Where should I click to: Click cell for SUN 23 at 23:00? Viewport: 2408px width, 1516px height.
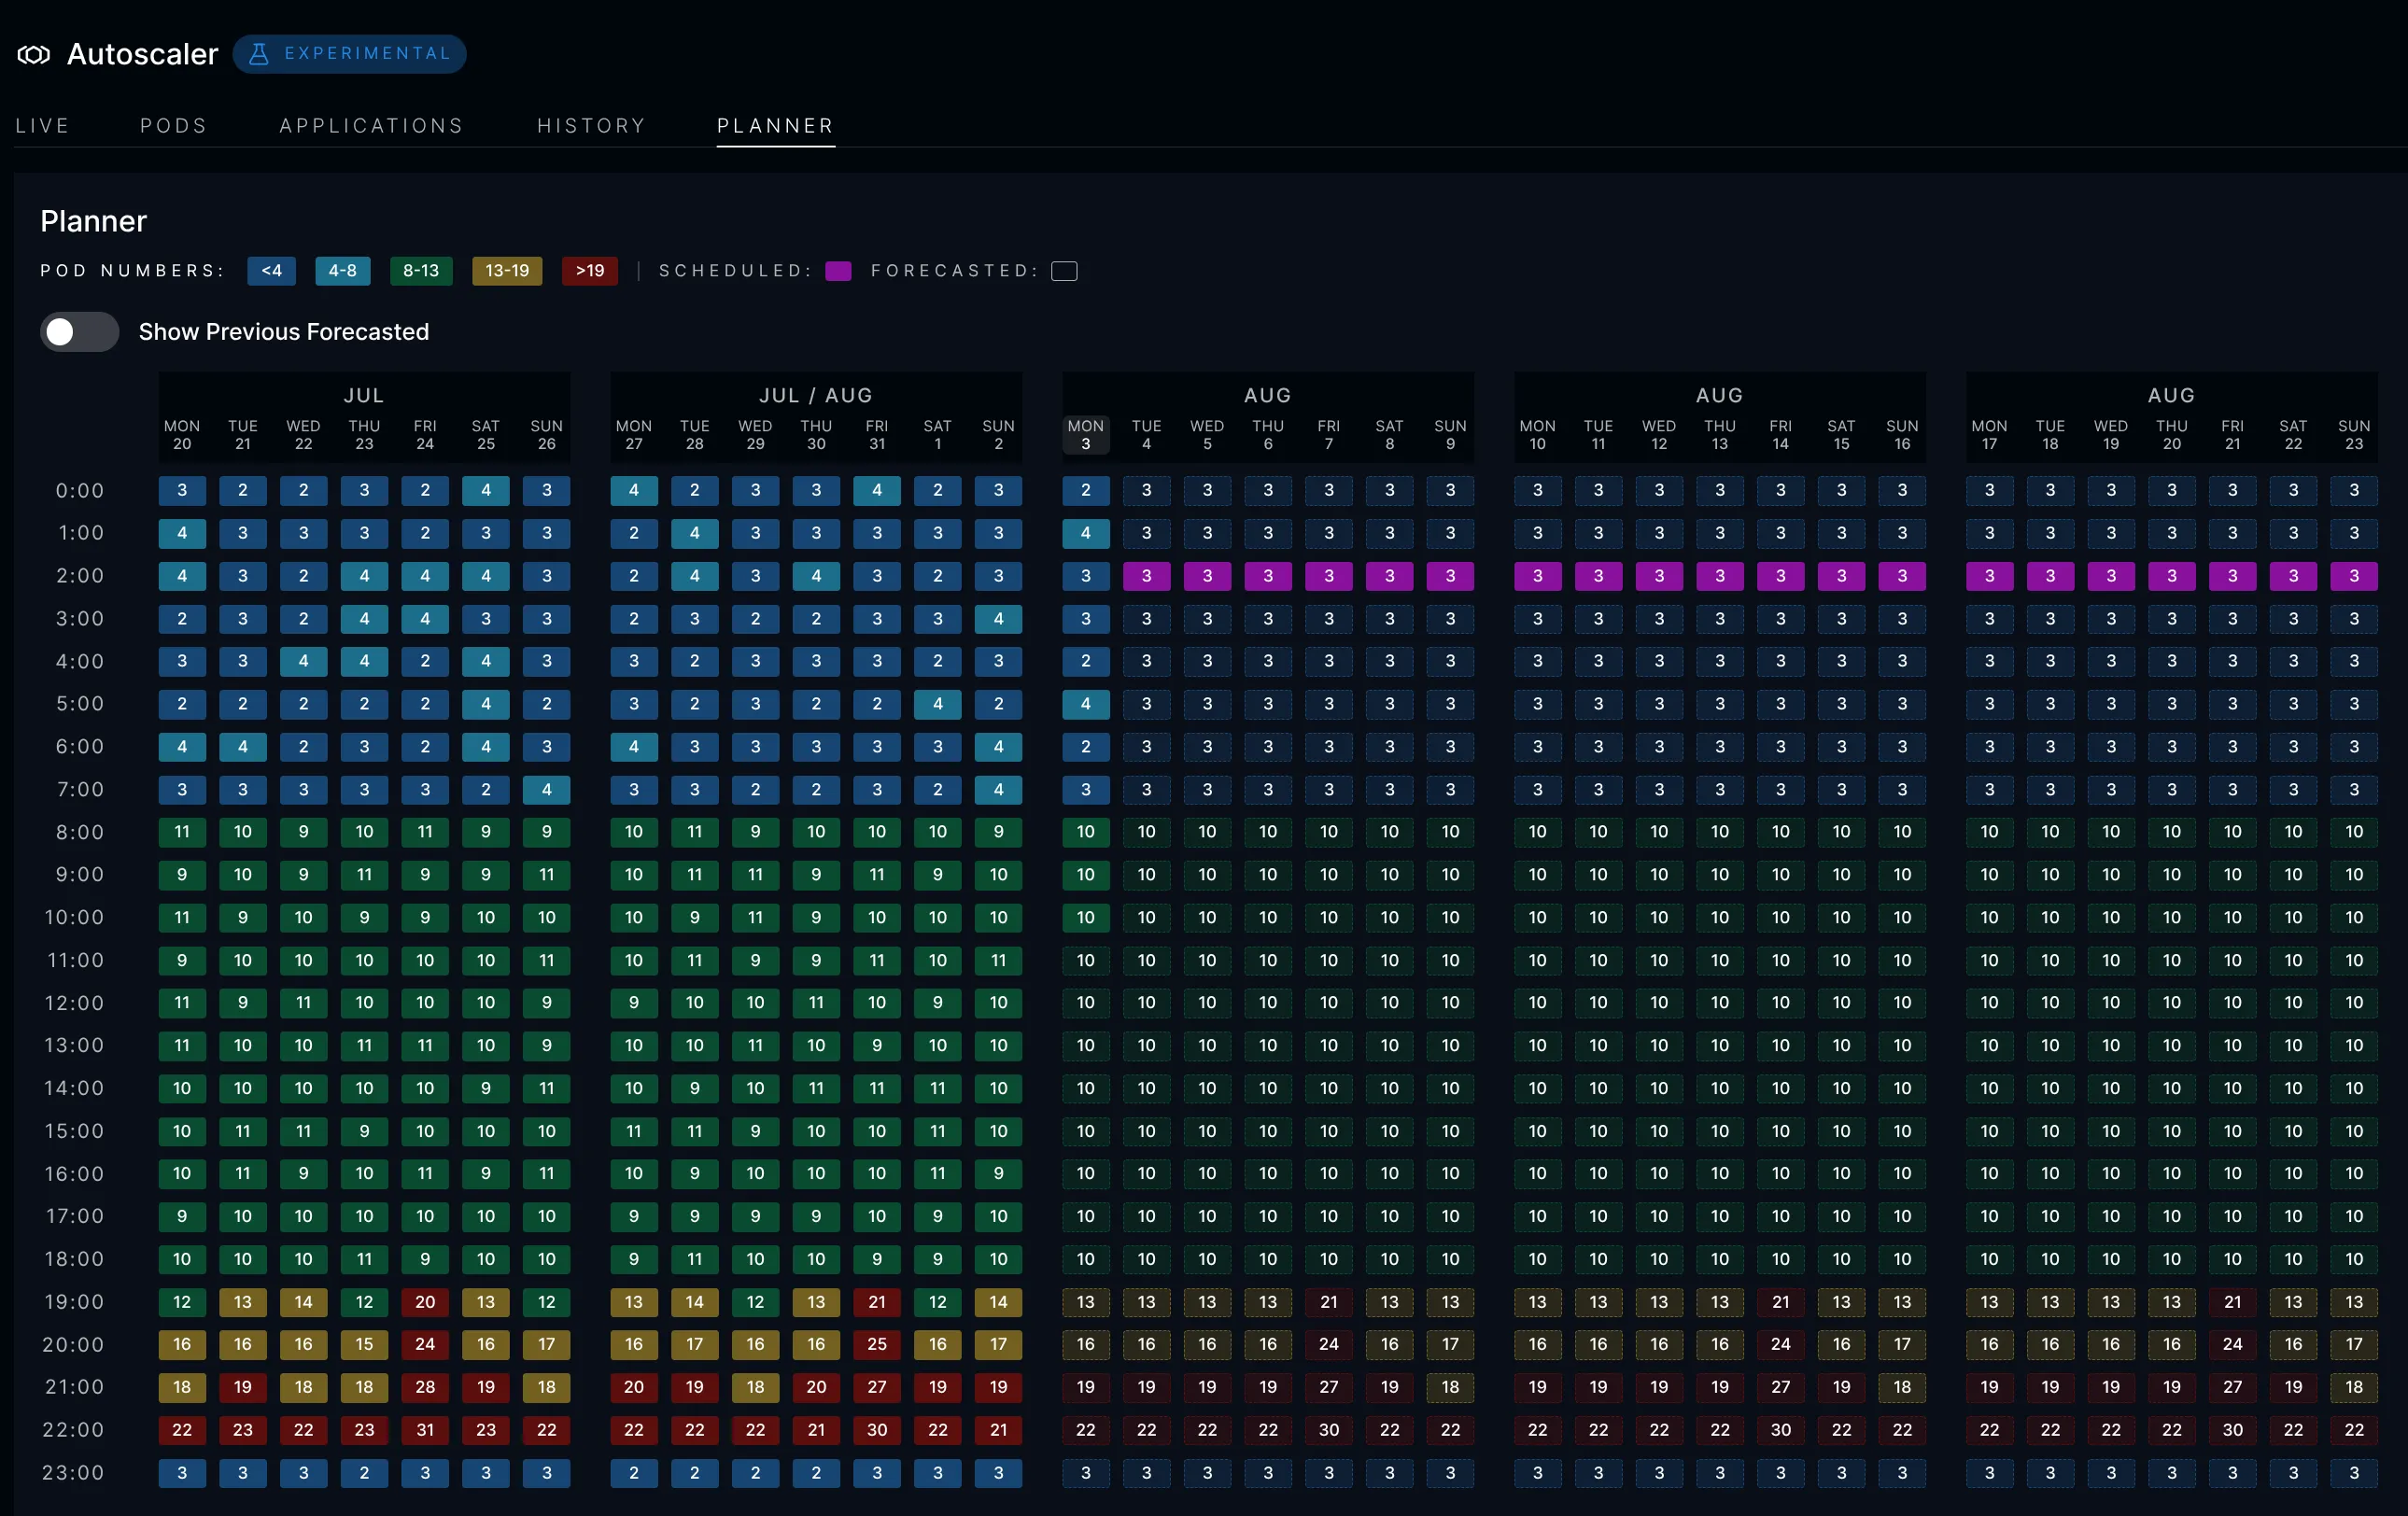point(2354,1473)
